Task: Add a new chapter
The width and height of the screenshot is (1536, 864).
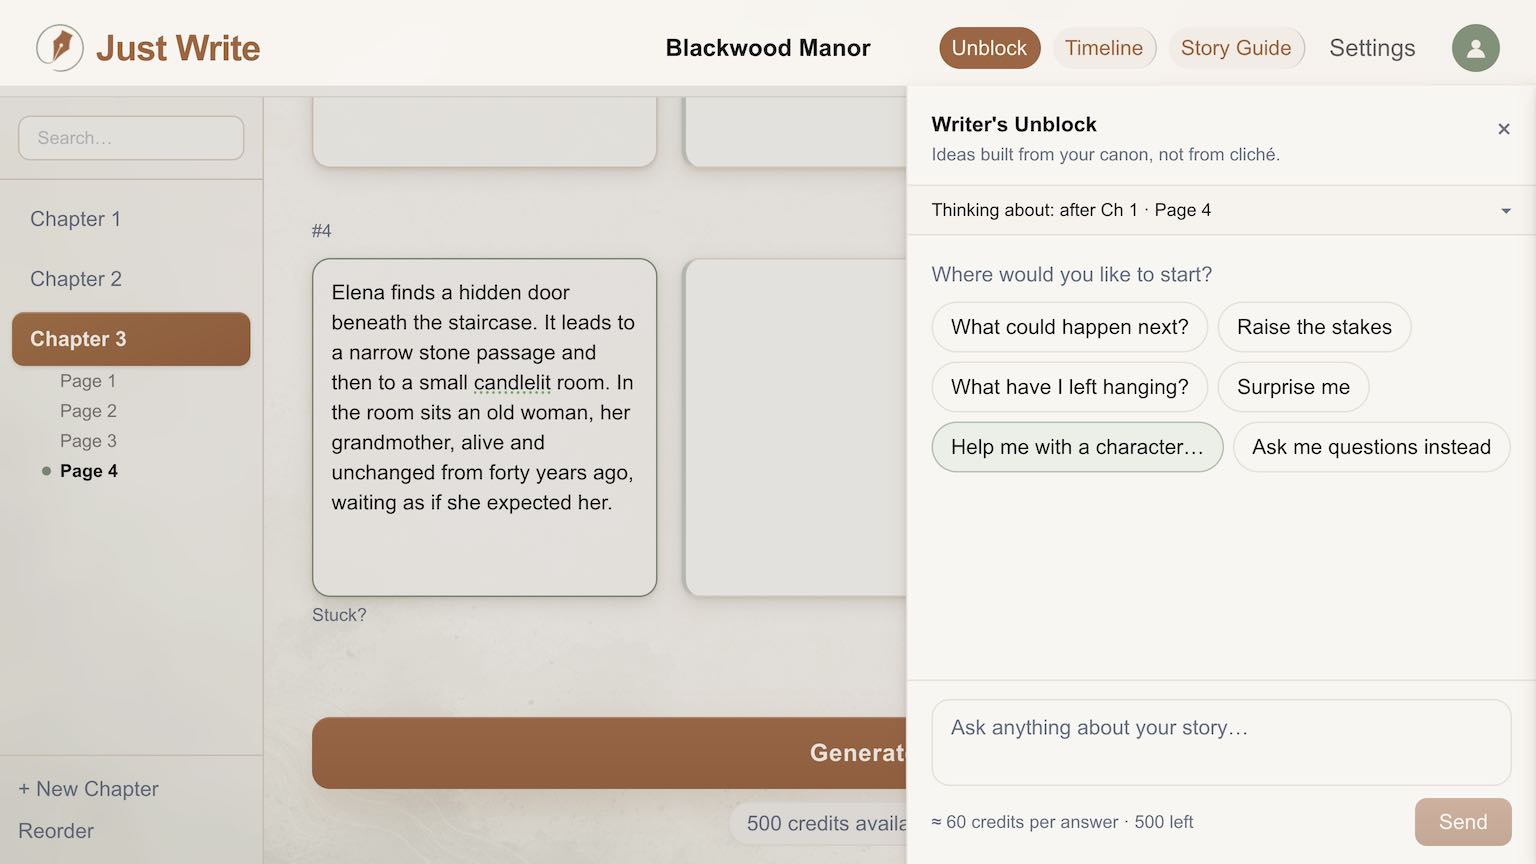Action: tap(88, 789)
